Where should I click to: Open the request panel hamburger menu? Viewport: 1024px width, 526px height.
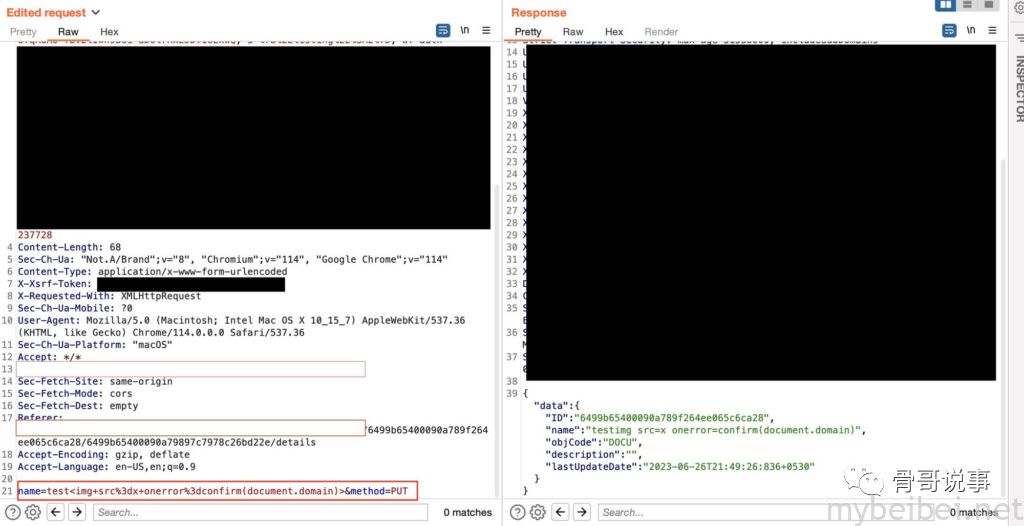point(486,31)
